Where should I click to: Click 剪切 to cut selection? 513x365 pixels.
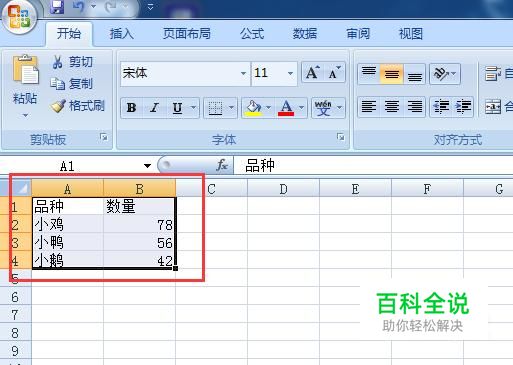pyautogui.click(x=72, y=62)
